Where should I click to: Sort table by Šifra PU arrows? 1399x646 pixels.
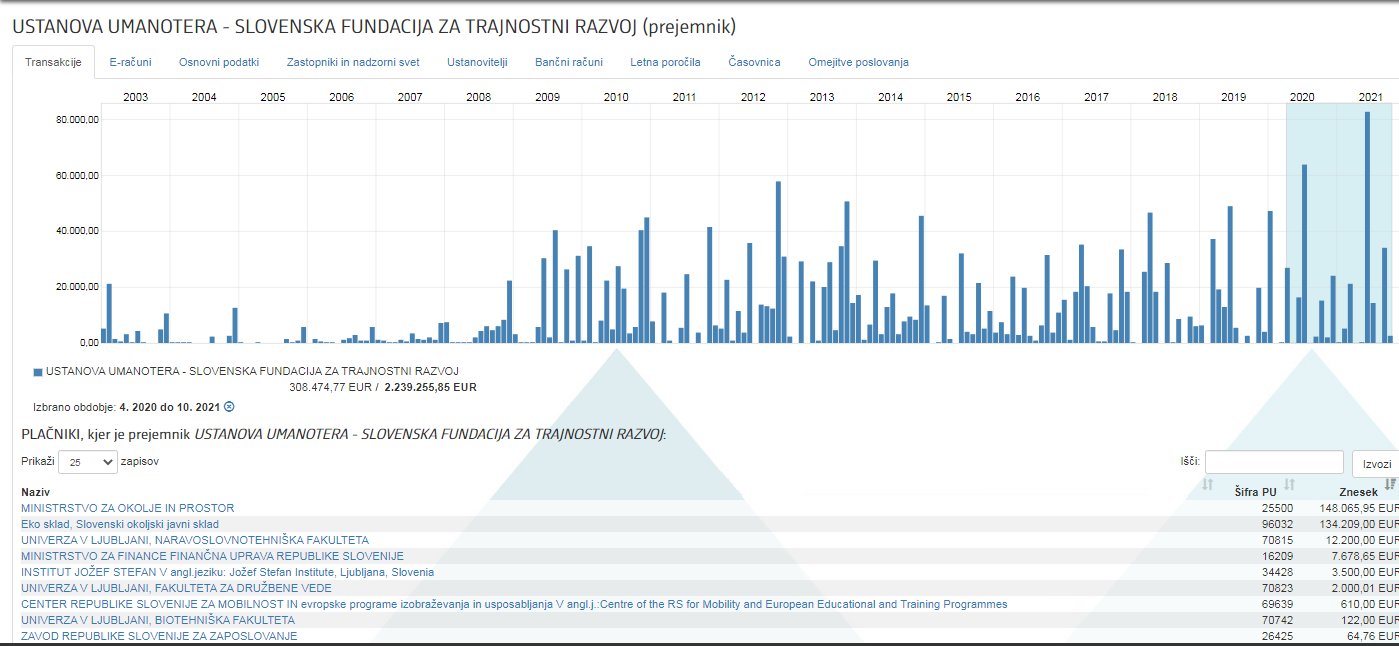tap(1289, 485)
